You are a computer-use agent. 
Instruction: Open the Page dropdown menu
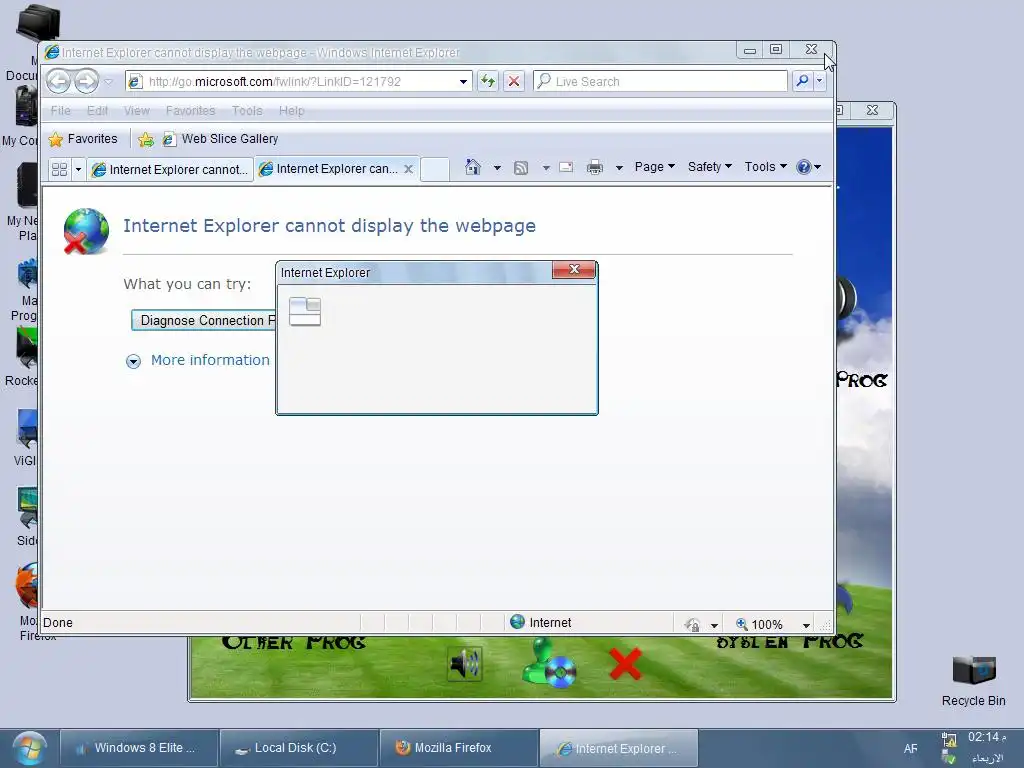pos(654,167)
